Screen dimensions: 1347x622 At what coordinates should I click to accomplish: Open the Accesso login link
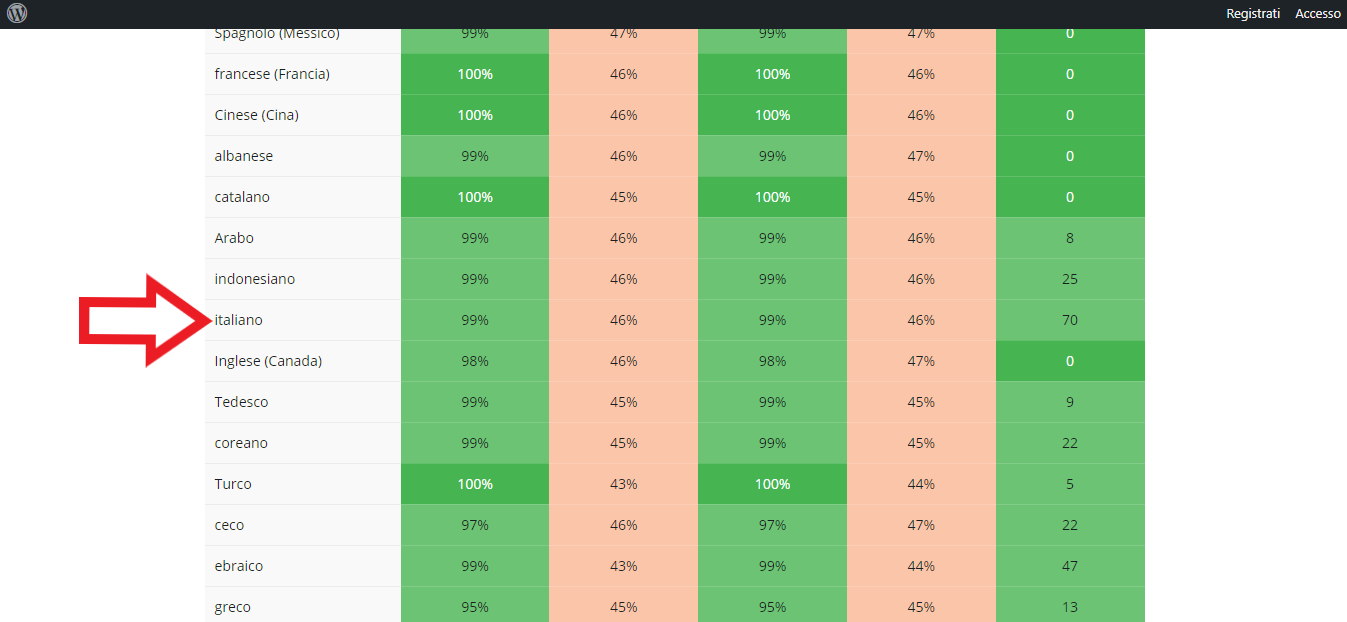pyautogui.click(x=1317, y=14)
